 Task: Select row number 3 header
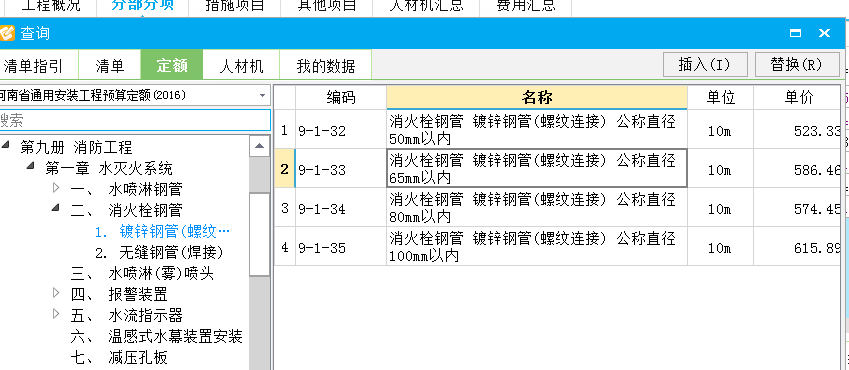pyautogui.click(x=285, y=208)
